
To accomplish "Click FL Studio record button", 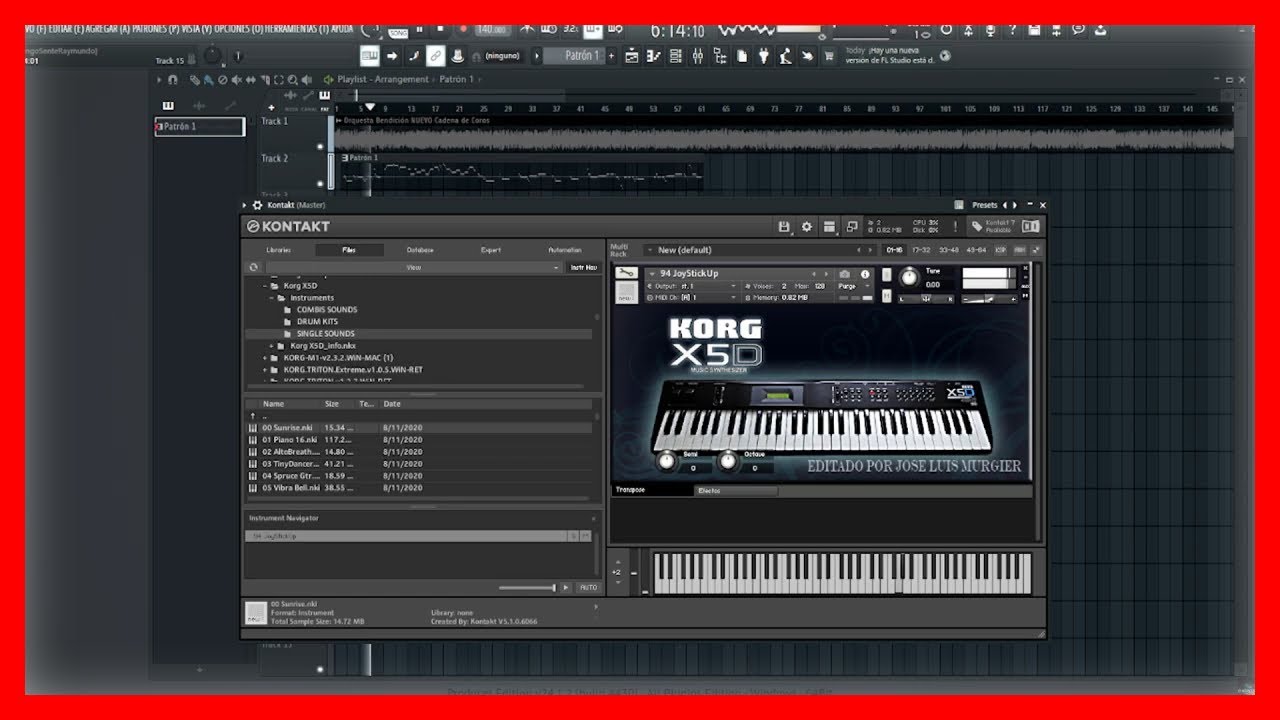I will (x=464, y=31).
